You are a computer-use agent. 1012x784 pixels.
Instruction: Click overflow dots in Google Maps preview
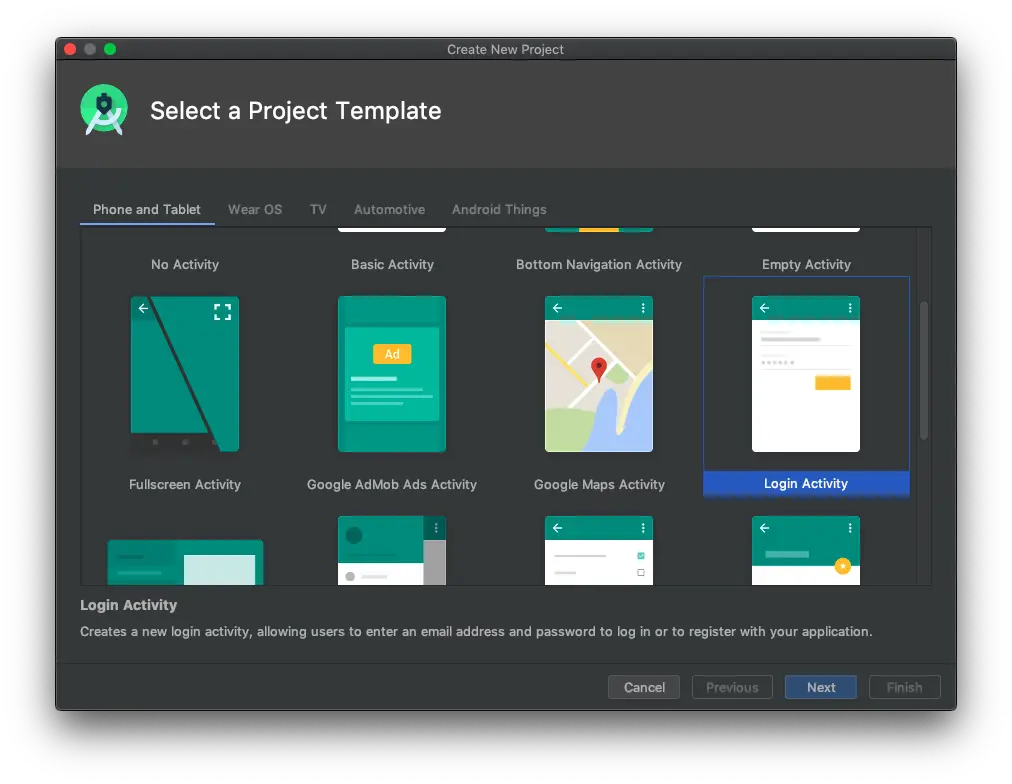[643, 308]
